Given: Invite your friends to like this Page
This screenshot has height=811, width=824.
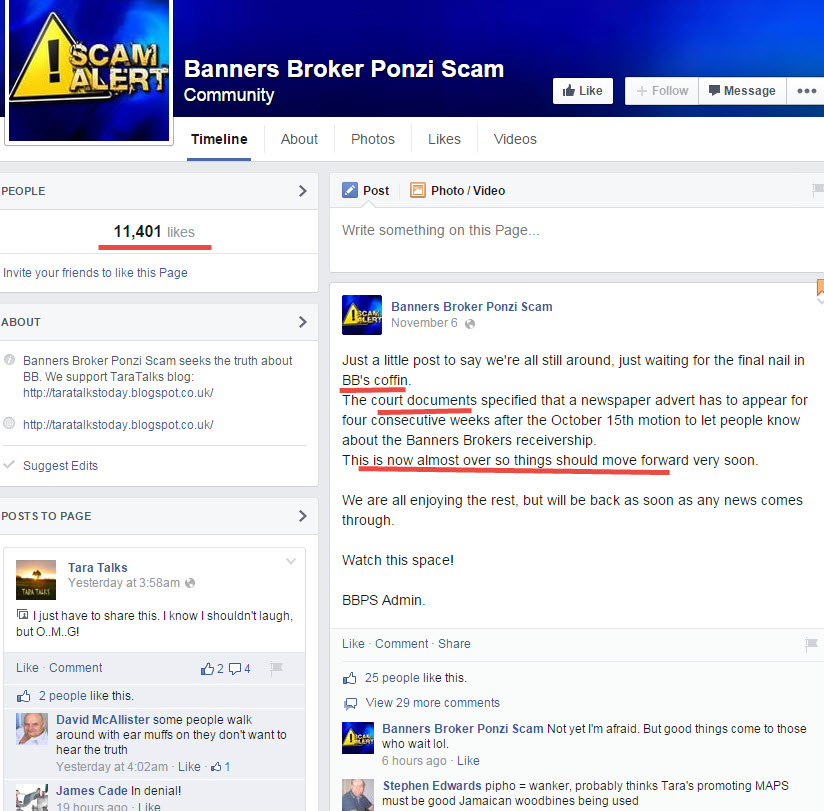Looking at the screenshot, I should tap(95, 273).
